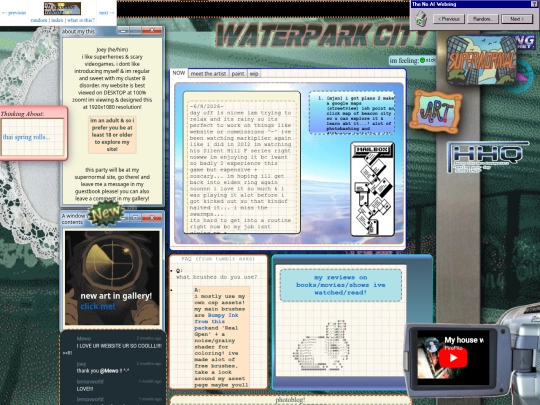
Task: Click the webring banner image at top left
Action: tap(62, 8)
